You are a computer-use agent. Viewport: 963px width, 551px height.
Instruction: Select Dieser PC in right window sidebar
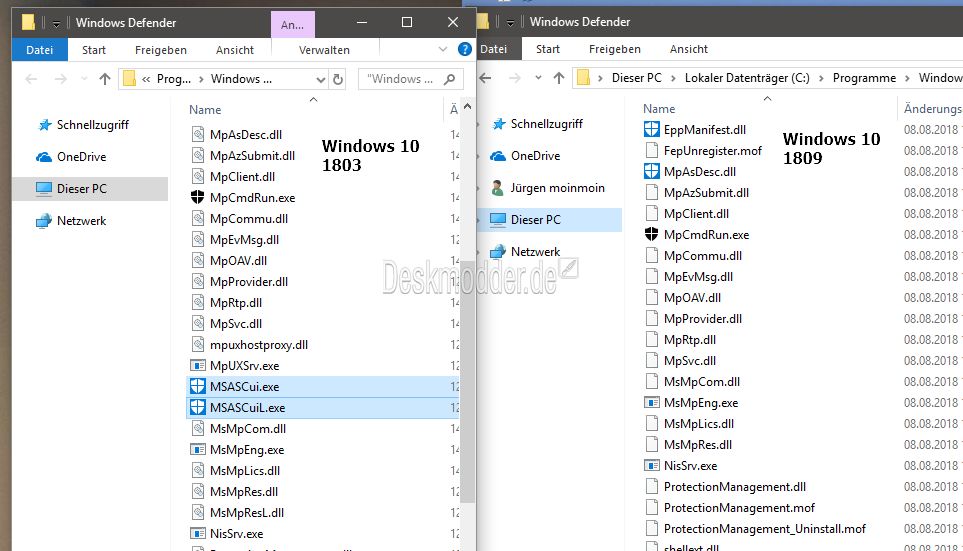pyautogui.click(x=550, y=219)
